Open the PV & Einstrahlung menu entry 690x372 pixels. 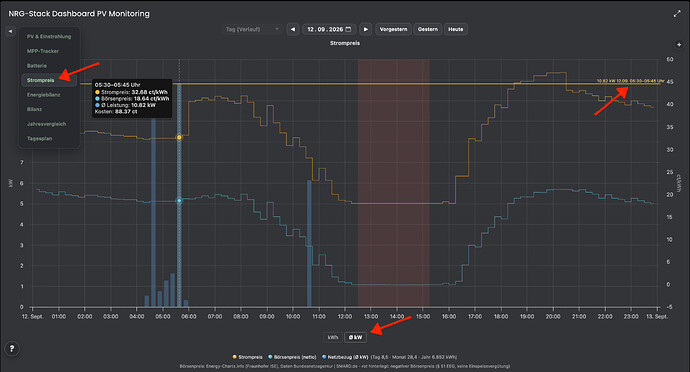pos(49,37)
